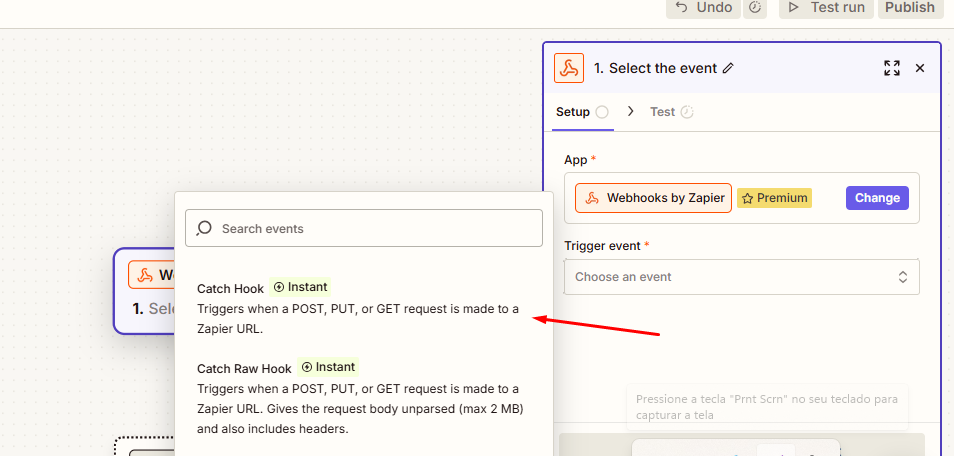
Task: Click the Search events field
Action: click(x=364, y=228)
